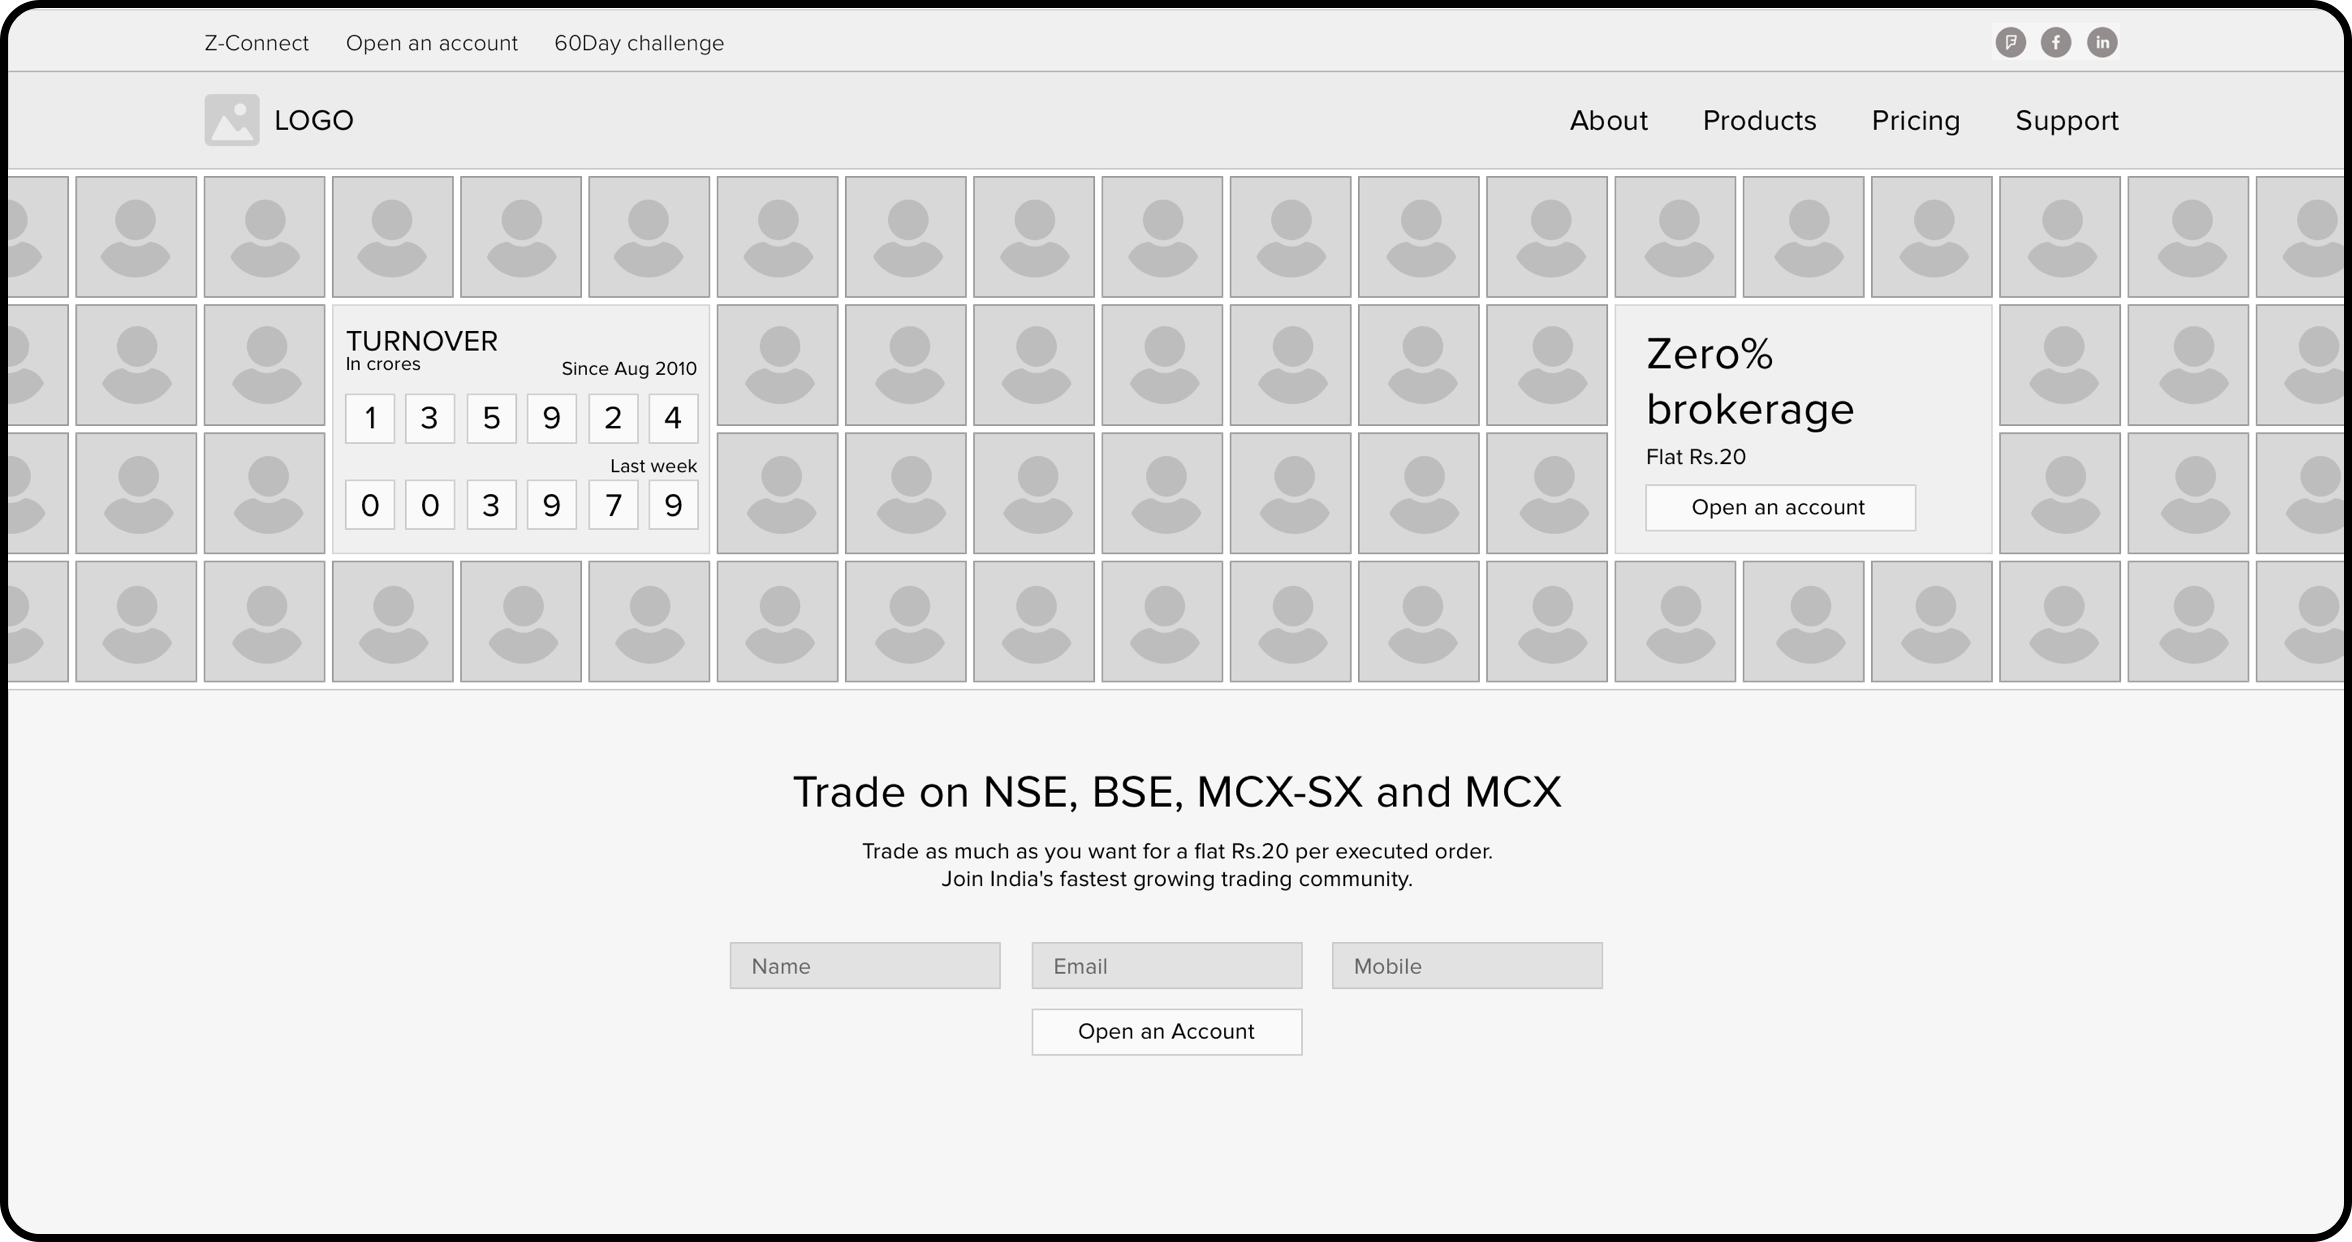This screenshot has height=1242, width=2352.
Task: Click first digit of Since Aug 2010 counter
Action: (370, 418)
